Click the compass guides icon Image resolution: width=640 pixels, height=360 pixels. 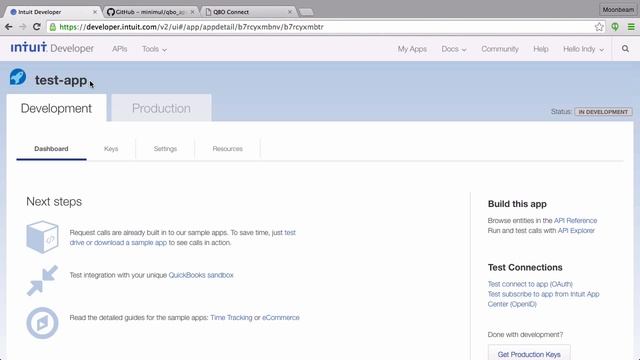point(42,323)
